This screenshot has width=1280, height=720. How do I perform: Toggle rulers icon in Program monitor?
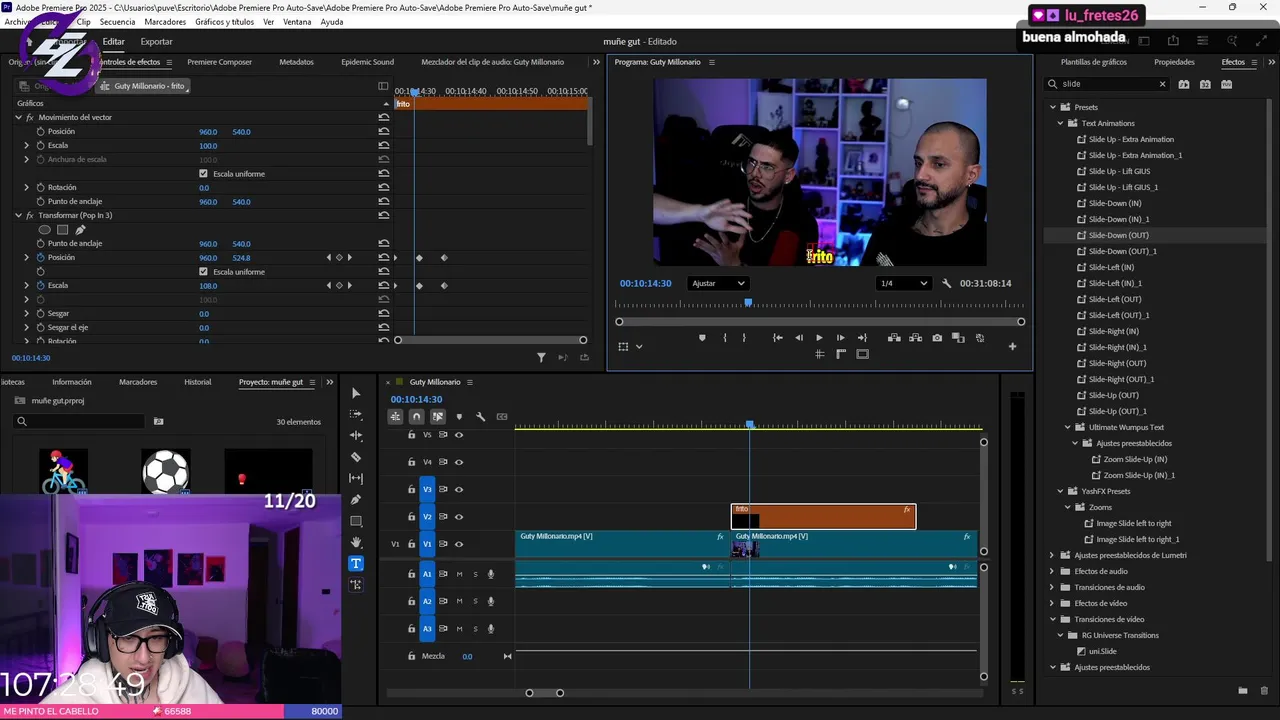tap(841, 353)
